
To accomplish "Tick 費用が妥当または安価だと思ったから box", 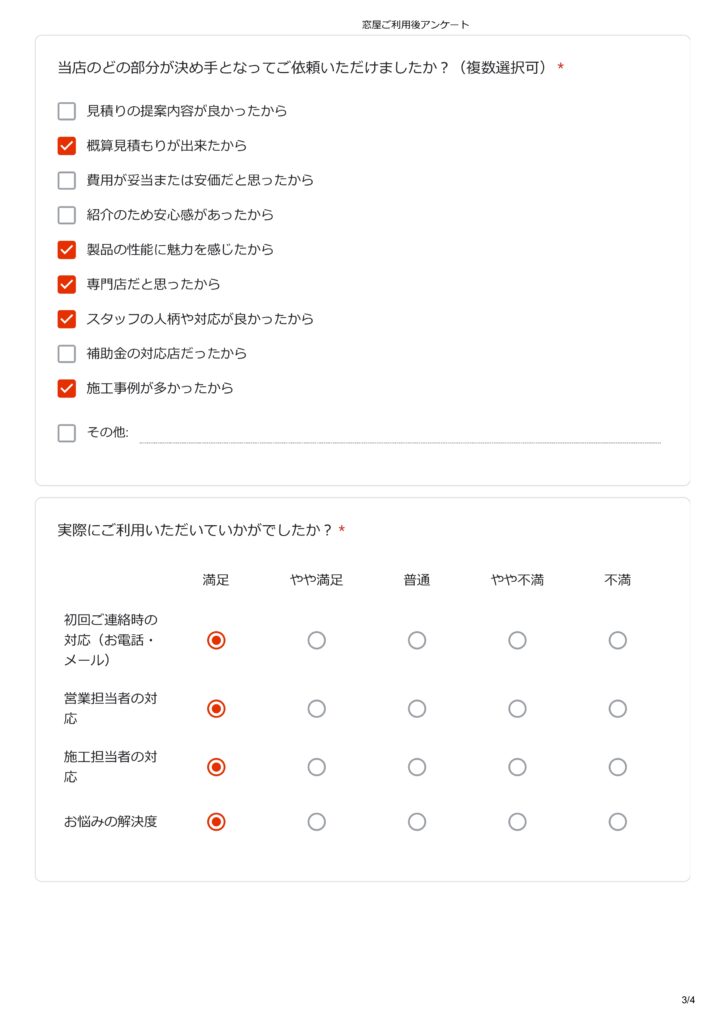I will [x=67, y=181].
